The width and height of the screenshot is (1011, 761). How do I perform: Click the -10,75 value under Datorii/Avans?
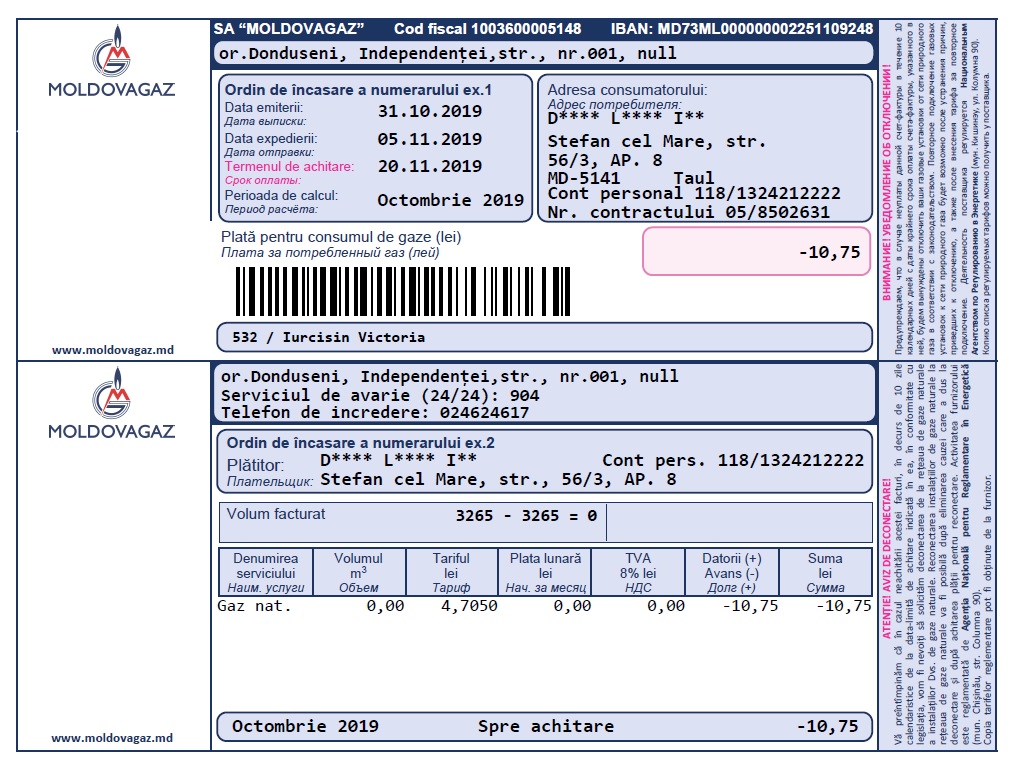(x=751, y=606)
